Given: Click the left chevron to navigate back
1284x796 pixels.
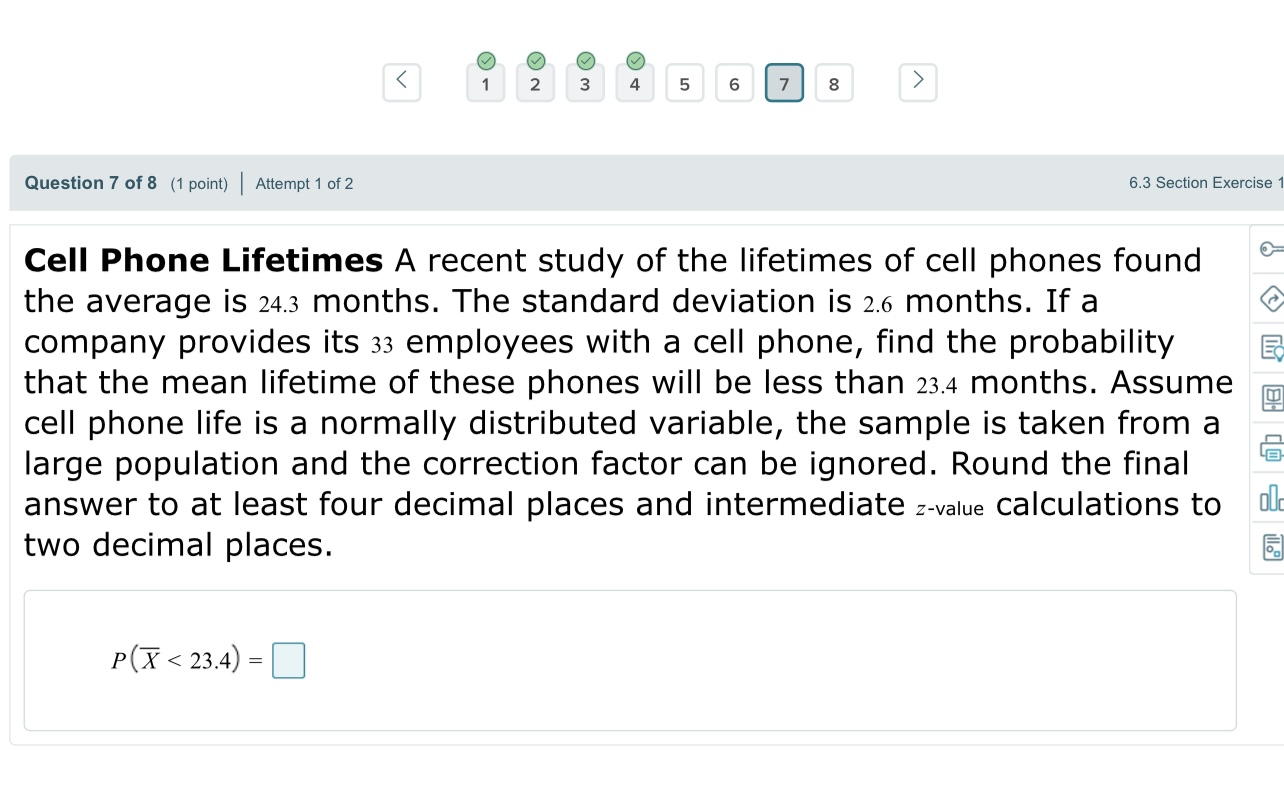Looking at the screenshot, I should click(x=401, y=82).
